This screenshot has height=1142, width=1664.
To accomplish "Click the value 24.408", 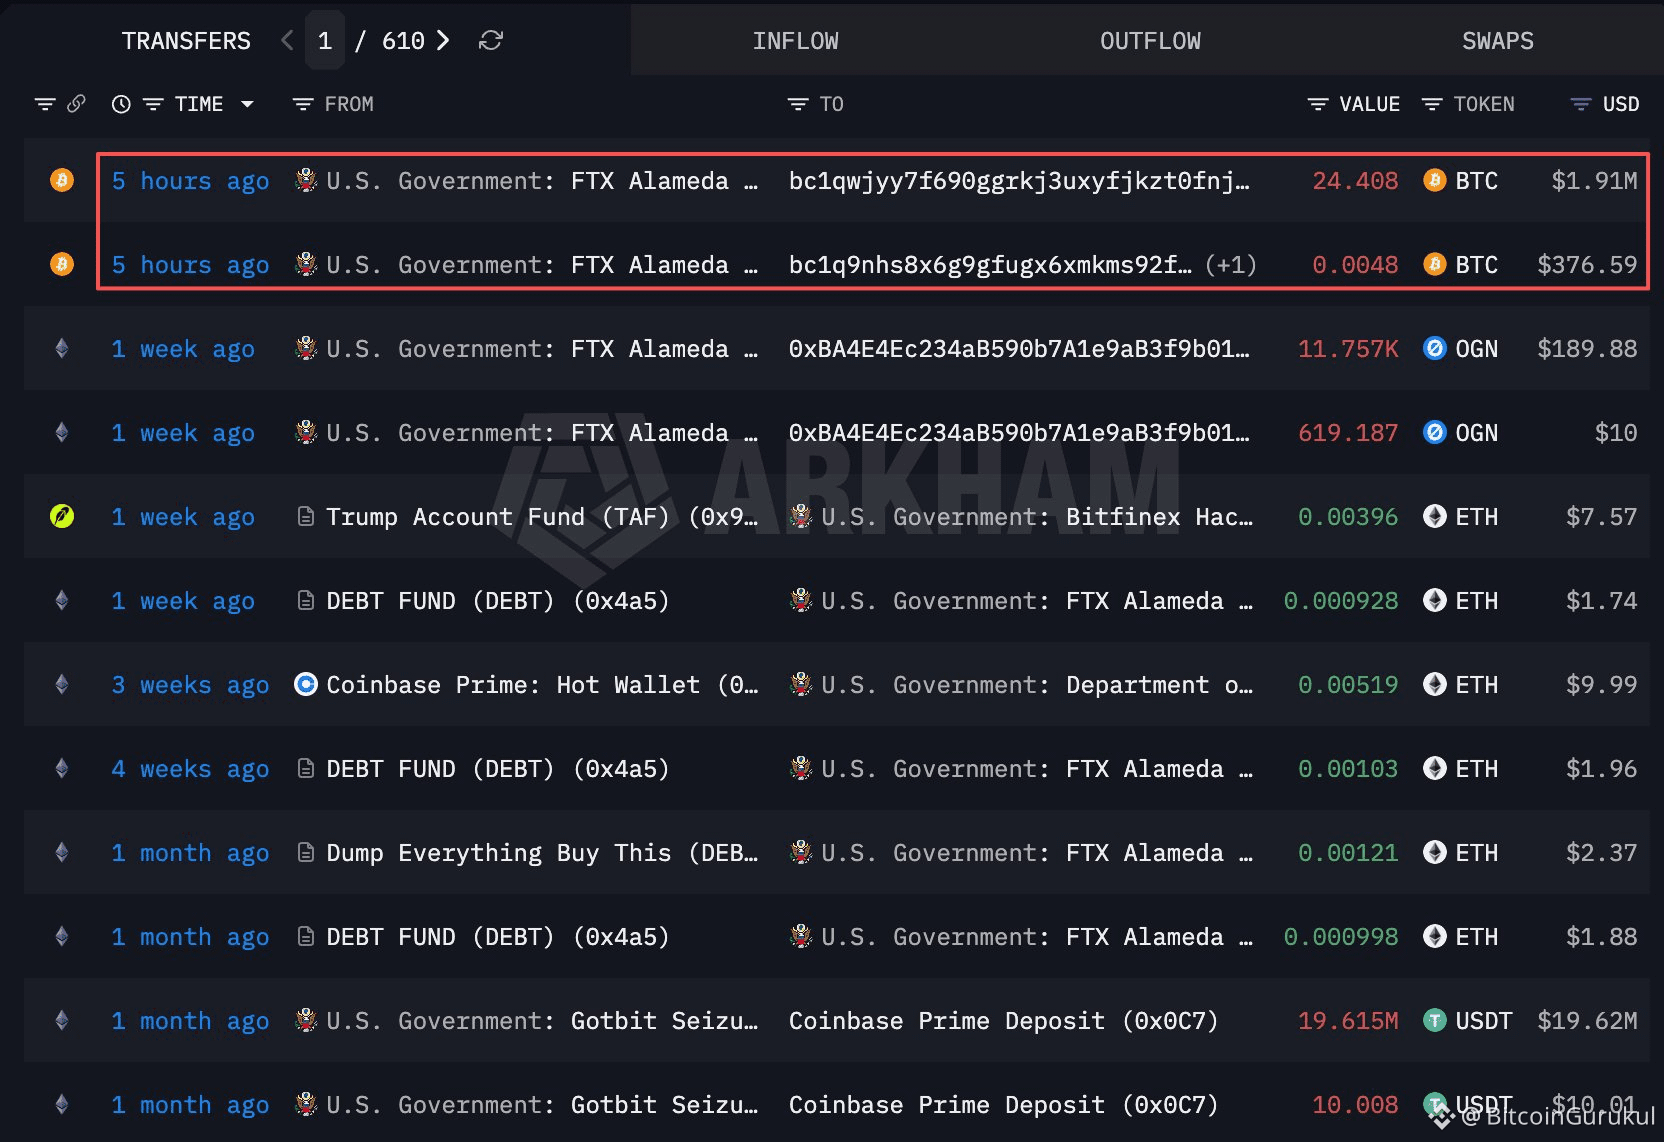I will (1355, 181).
